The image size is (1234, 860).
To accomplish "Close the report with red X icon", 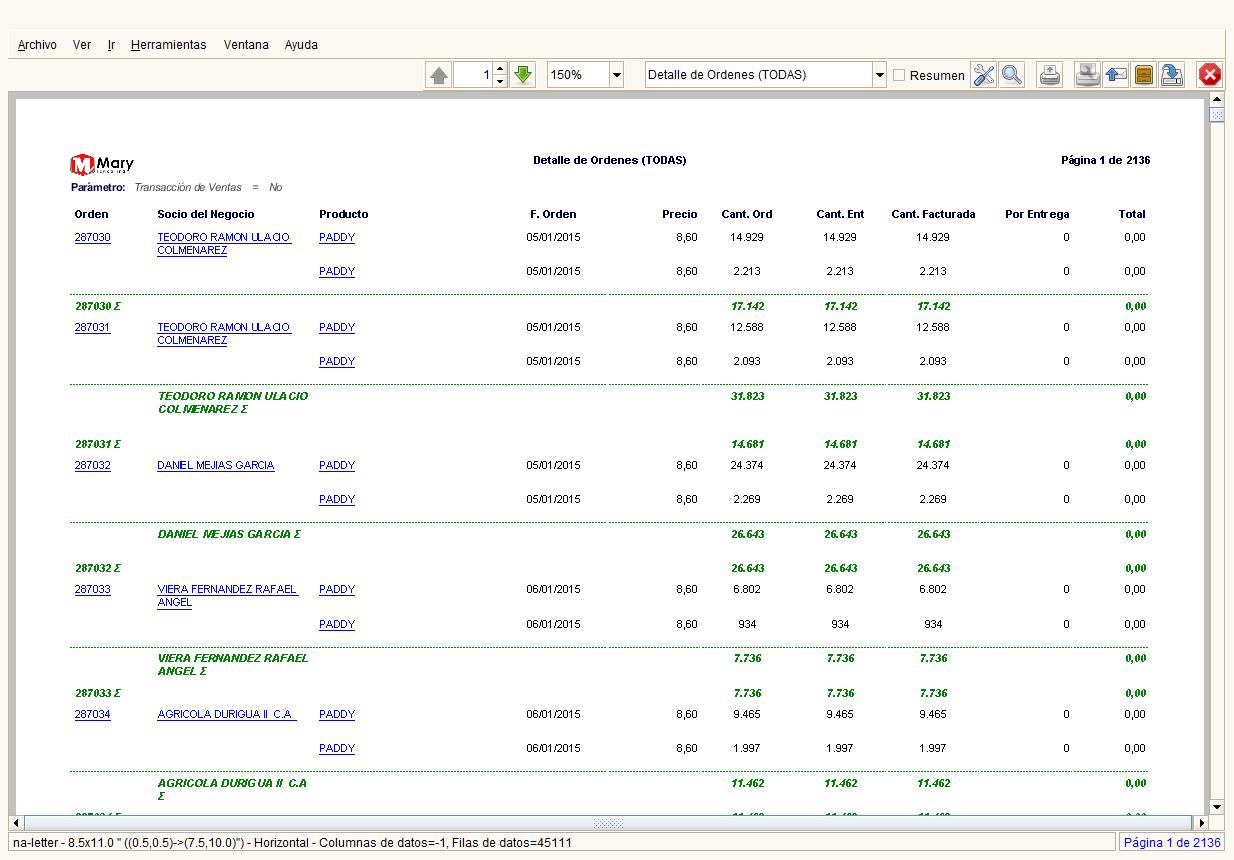I will 1210,75.
